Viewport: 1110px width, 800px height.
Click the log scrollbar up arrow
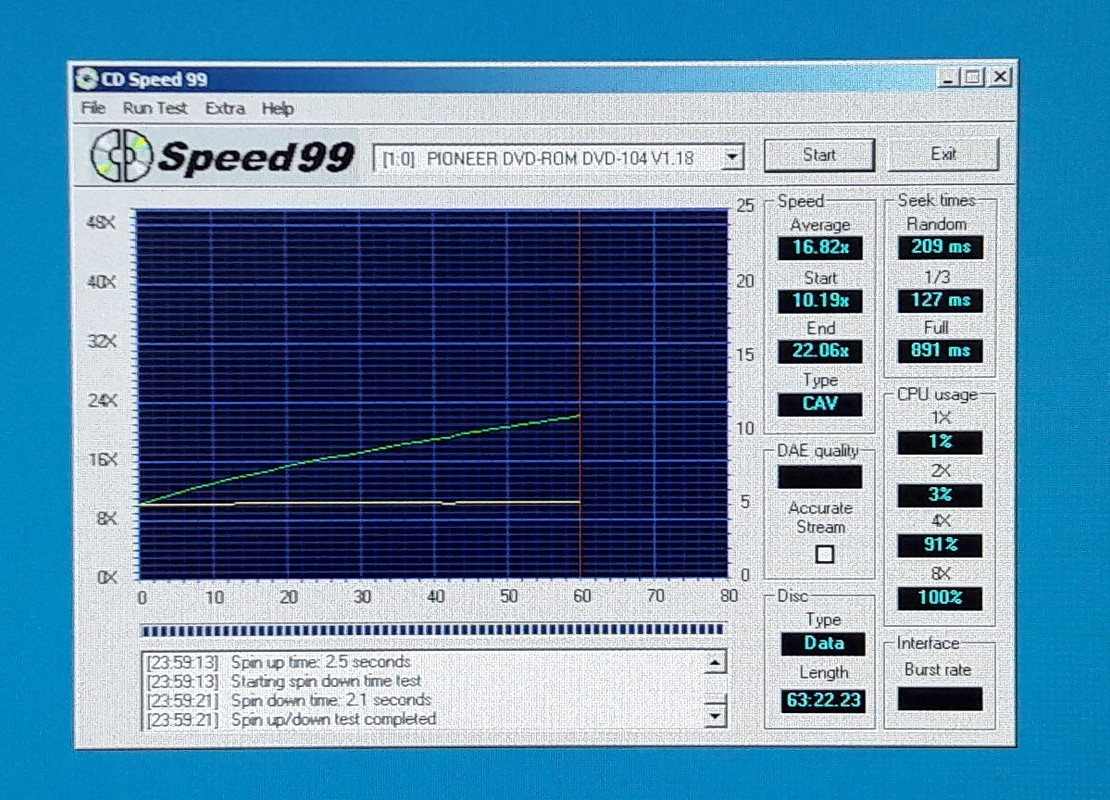tap(715, 663)
